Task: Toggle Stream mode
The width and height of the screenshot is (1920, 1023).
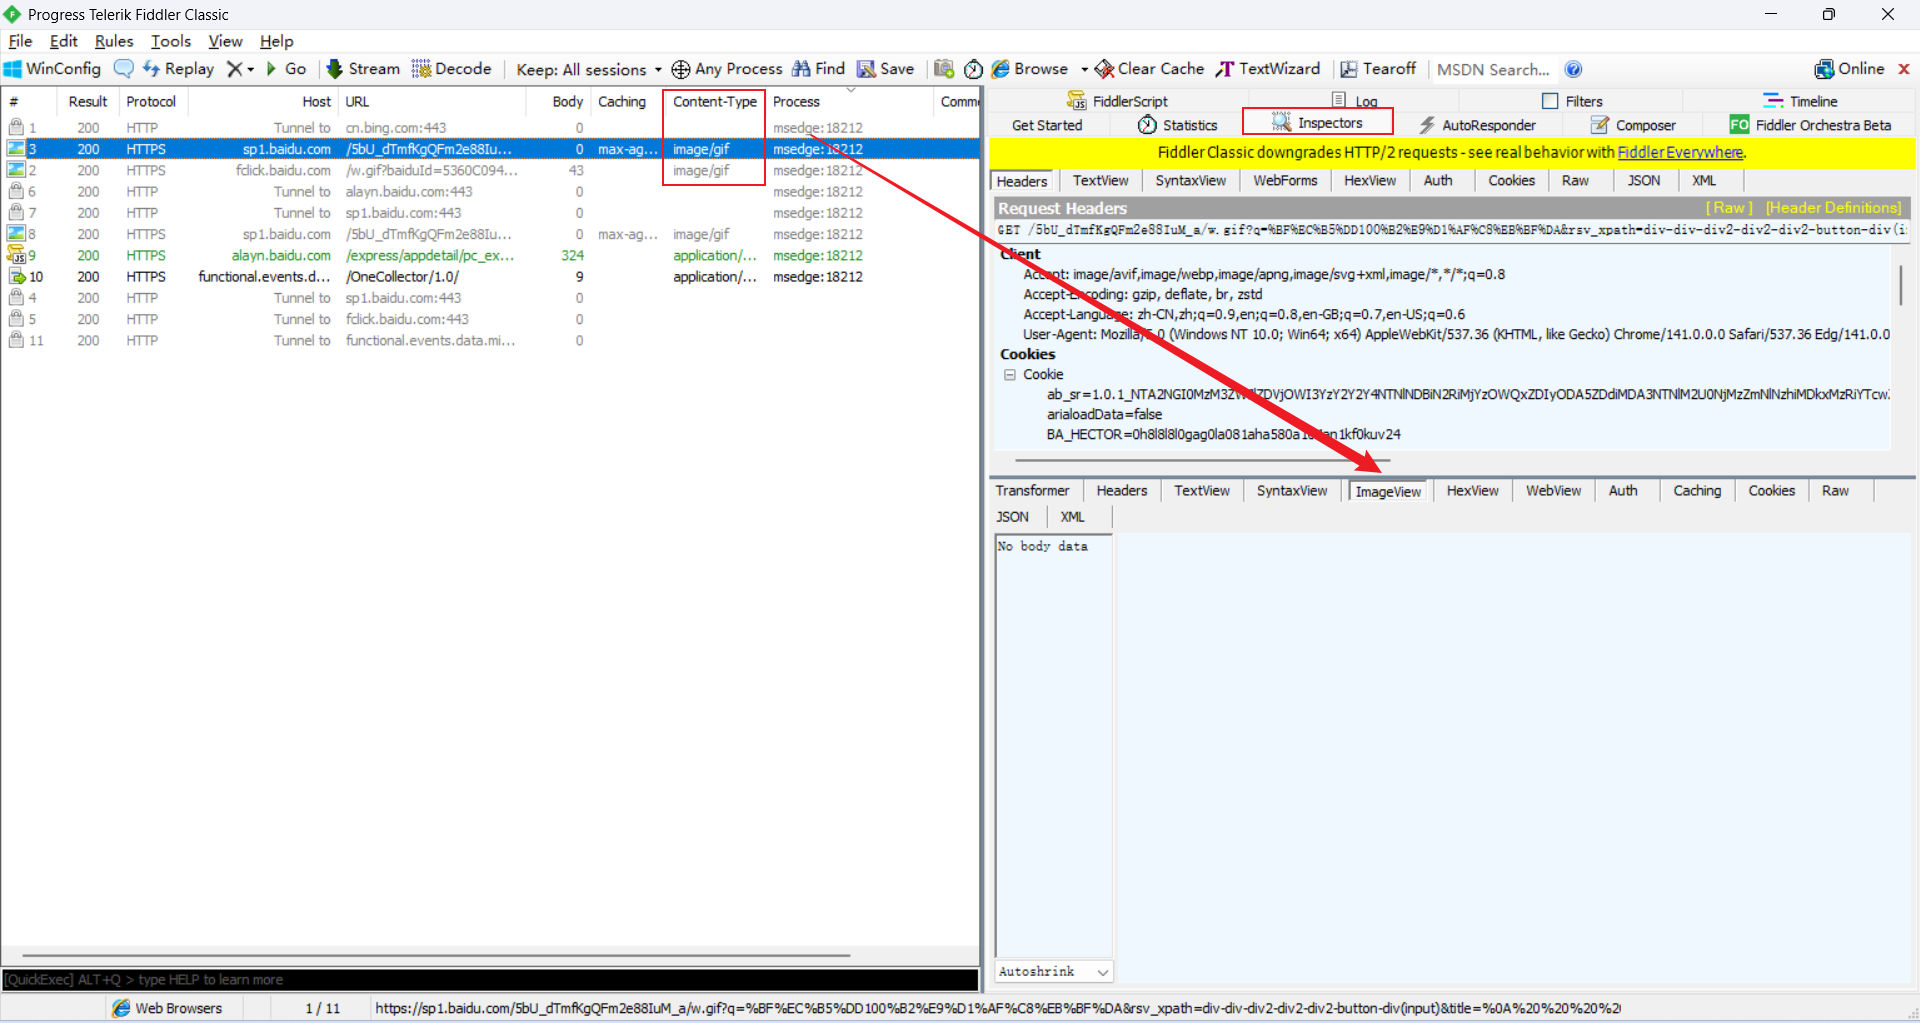Action: pyautogui.click(x=363, y=69)
